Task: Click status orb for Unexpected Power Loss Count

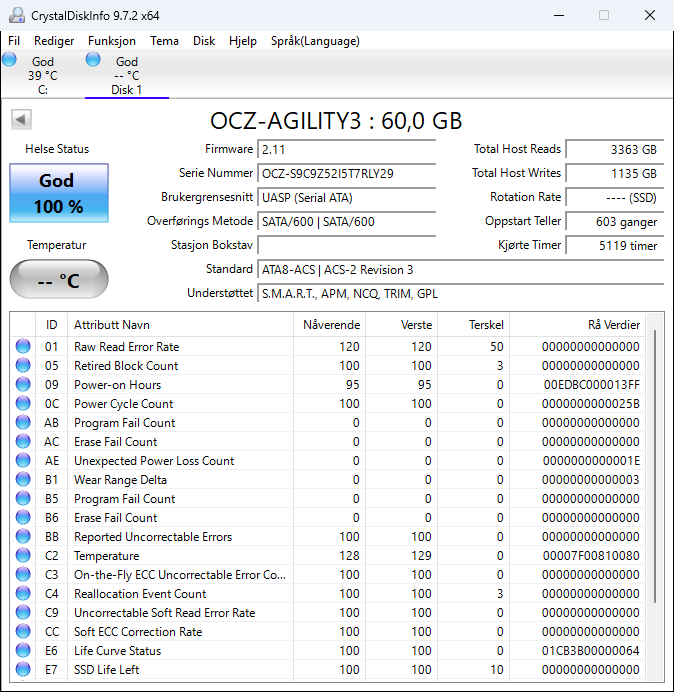Action: pyautogui.click(x=23, y=460)
